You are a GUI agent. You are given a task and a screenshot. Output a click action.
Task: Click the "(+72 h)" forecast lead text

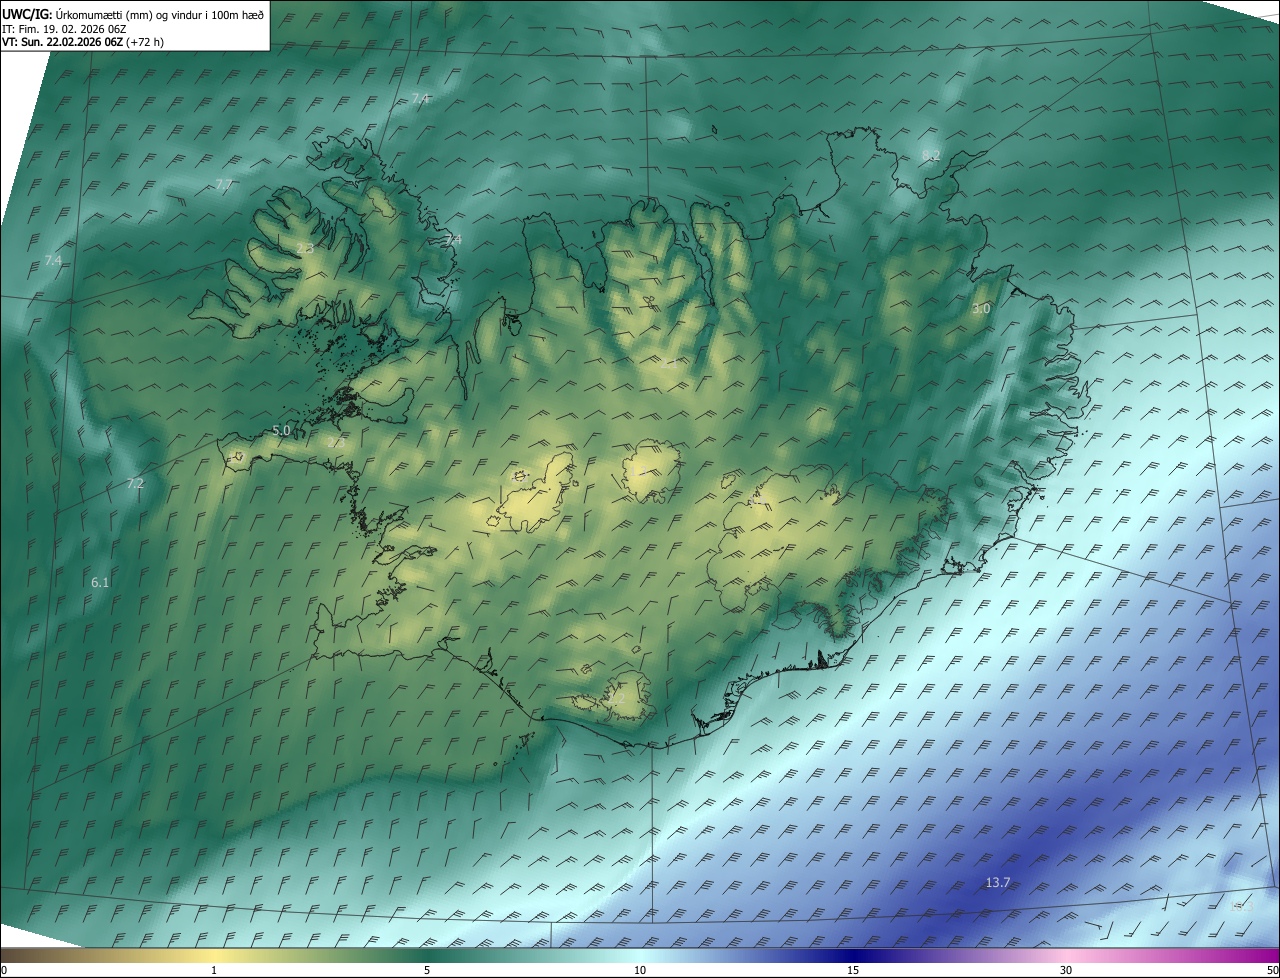[x=146, y=42]
